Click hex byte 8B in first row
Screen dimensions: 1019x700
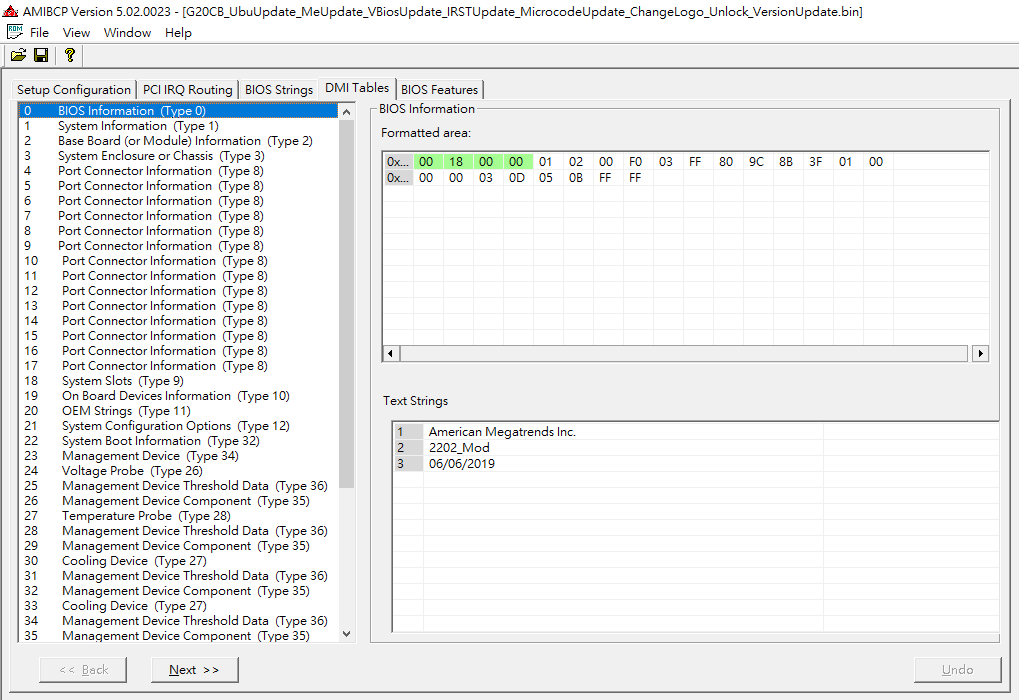(786, 161)
